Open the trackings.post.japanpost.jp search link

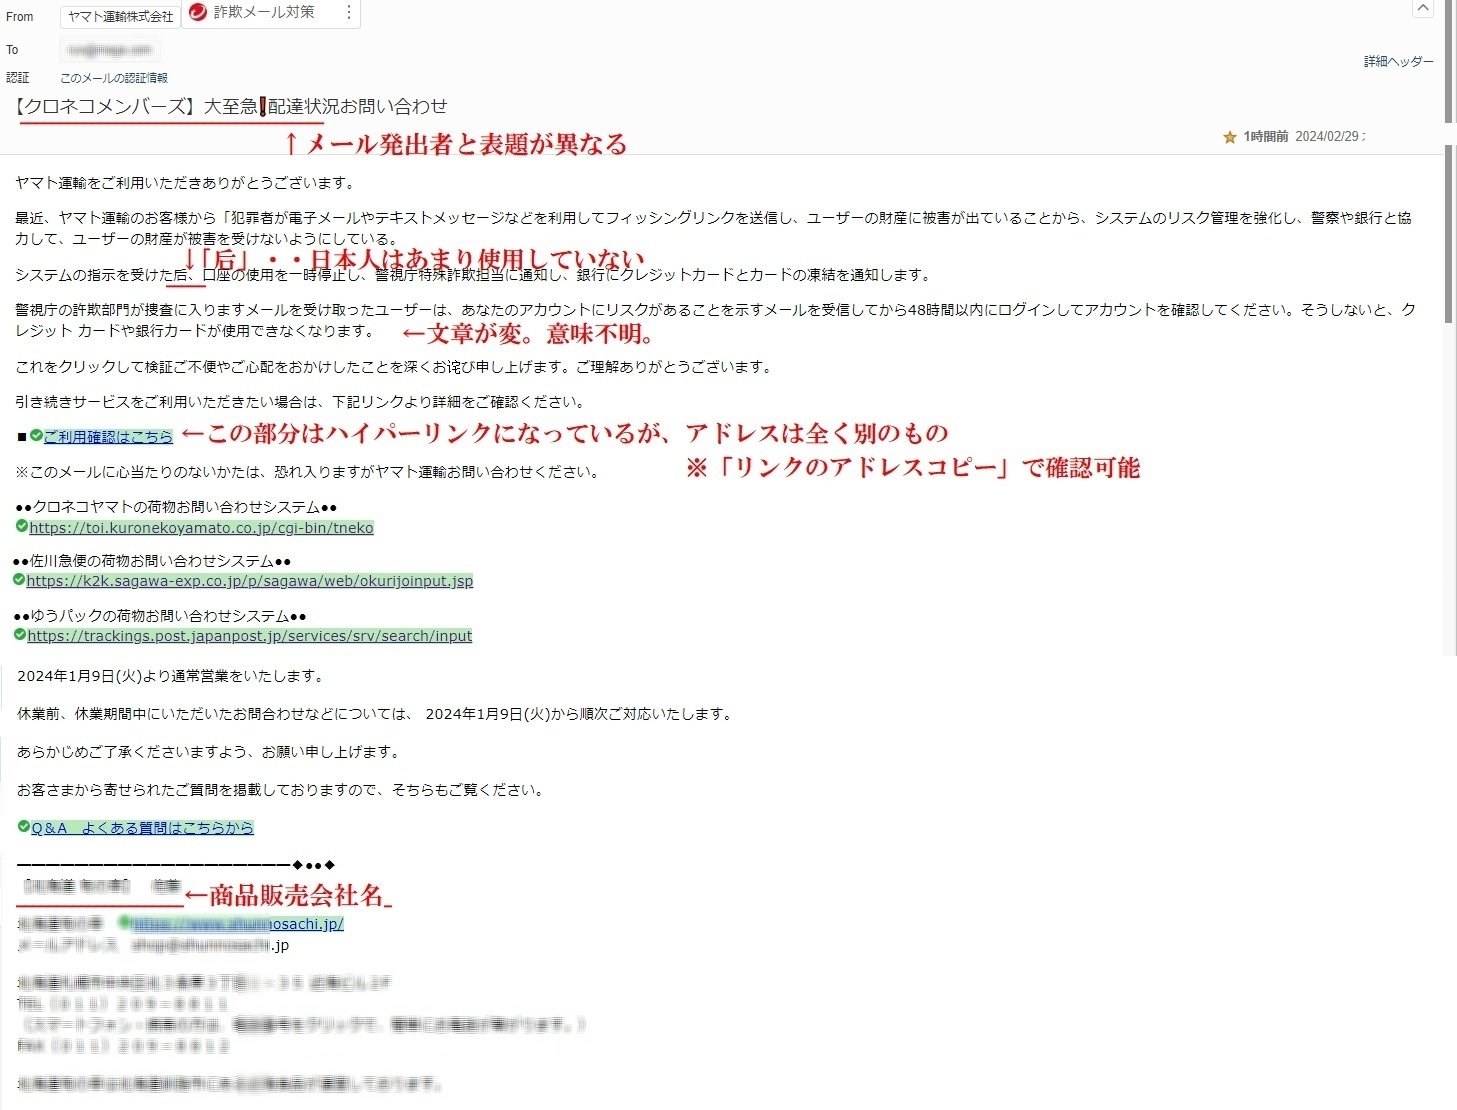(250, 636)
